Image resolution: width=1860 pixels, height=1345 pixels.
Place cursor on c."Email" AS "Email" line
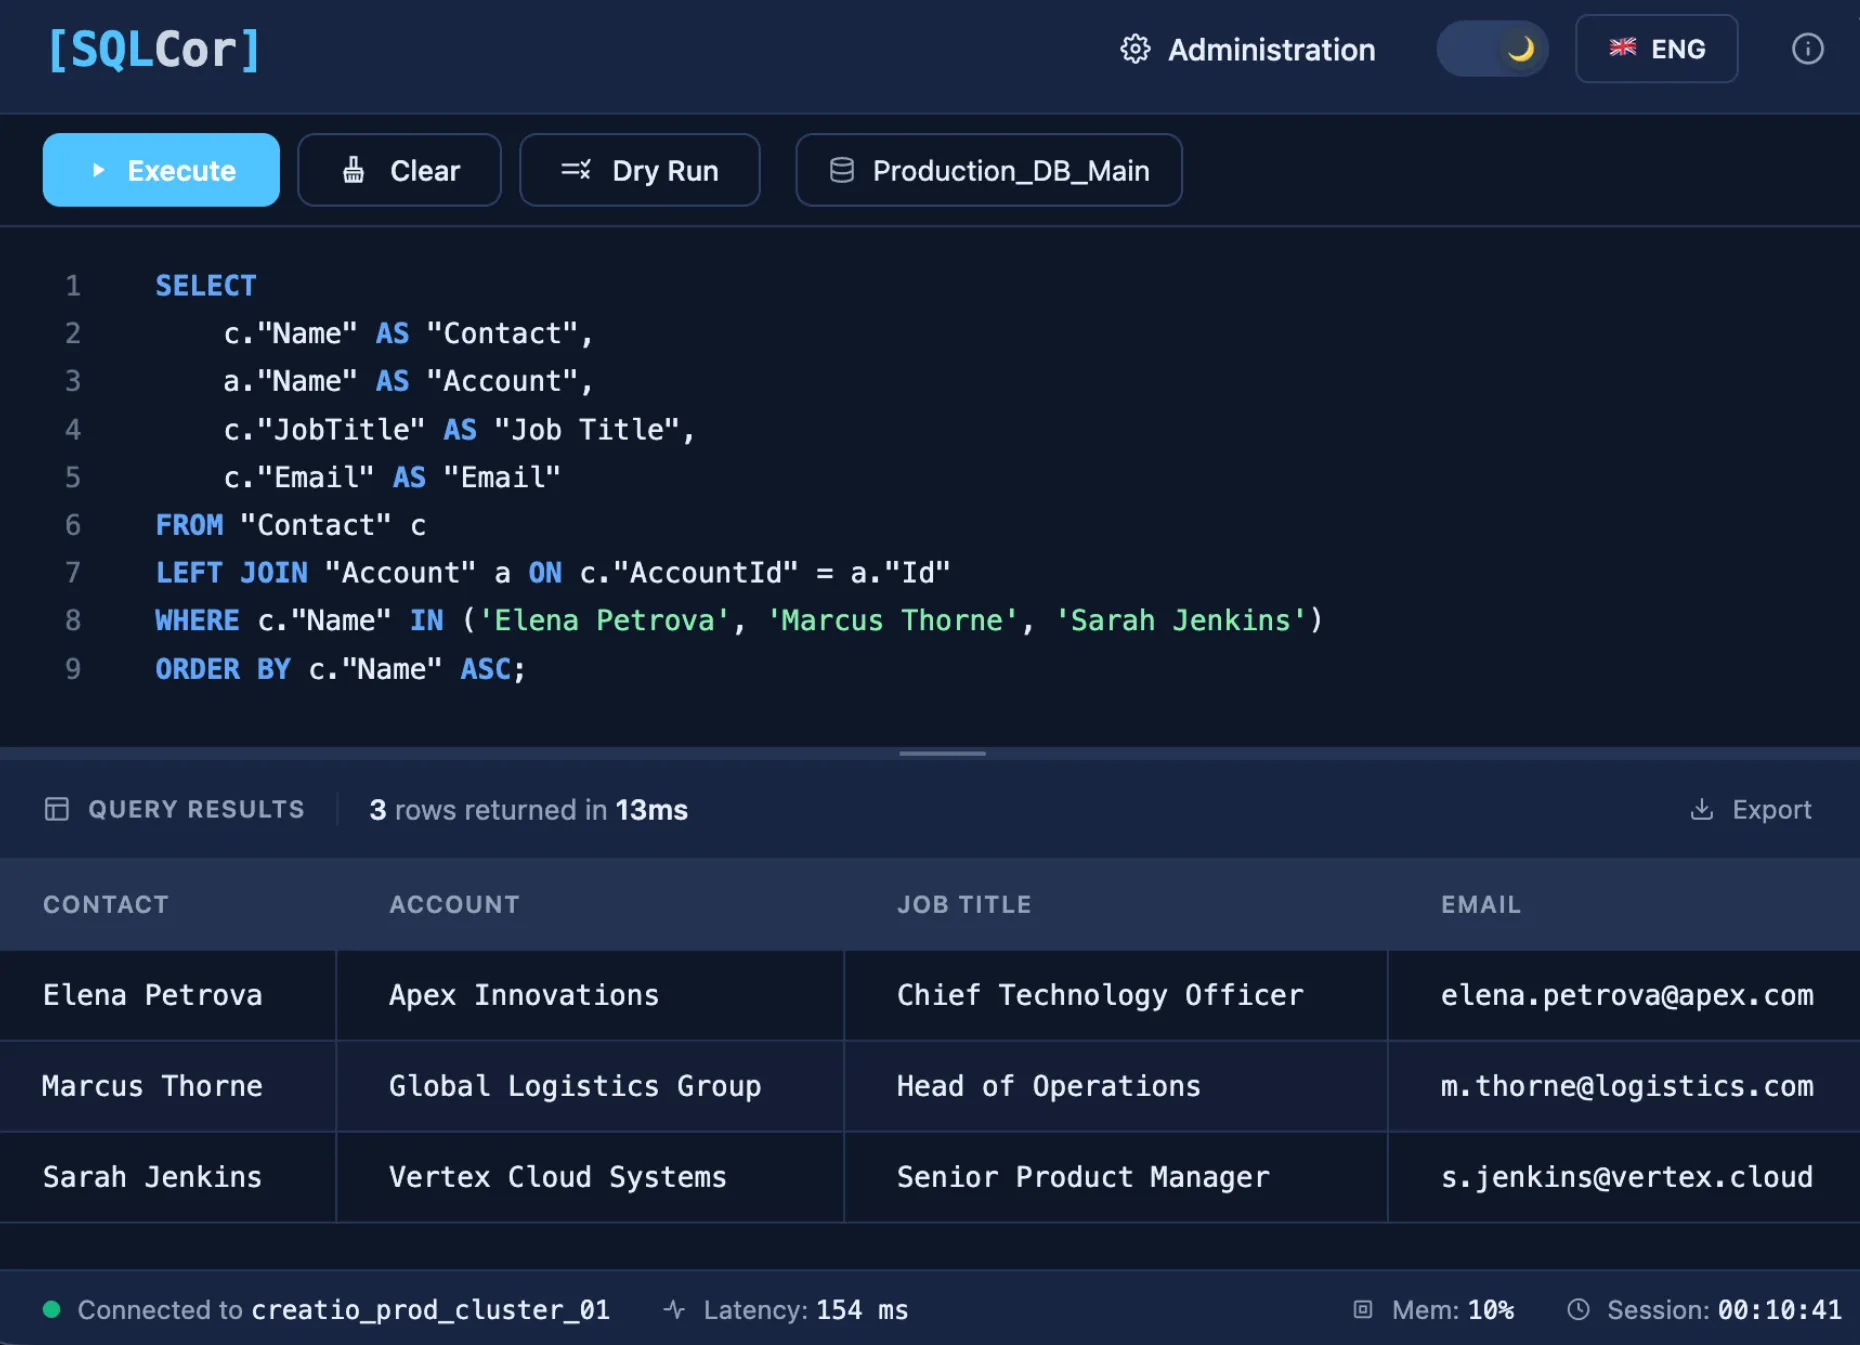point(392,477)
